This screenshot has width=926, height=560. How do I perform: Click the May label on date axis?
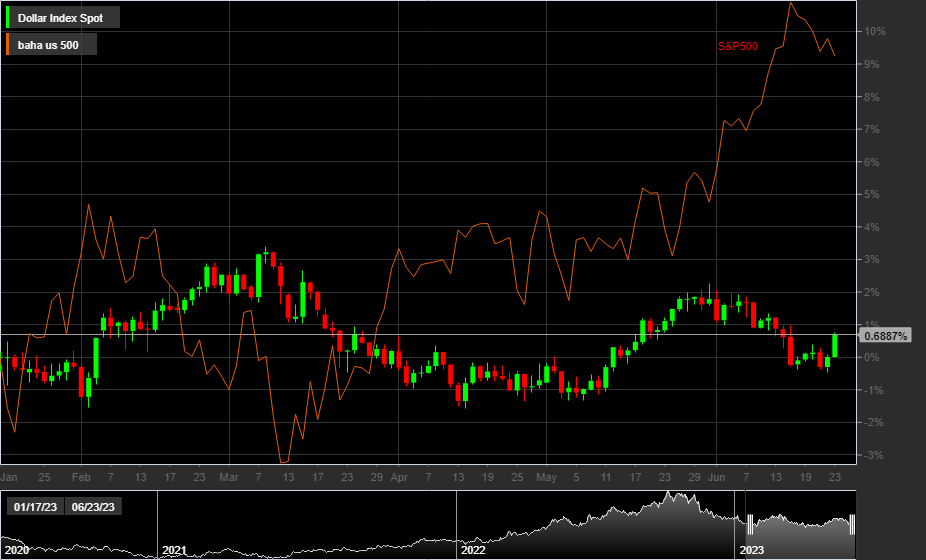[x=546, y=477]
